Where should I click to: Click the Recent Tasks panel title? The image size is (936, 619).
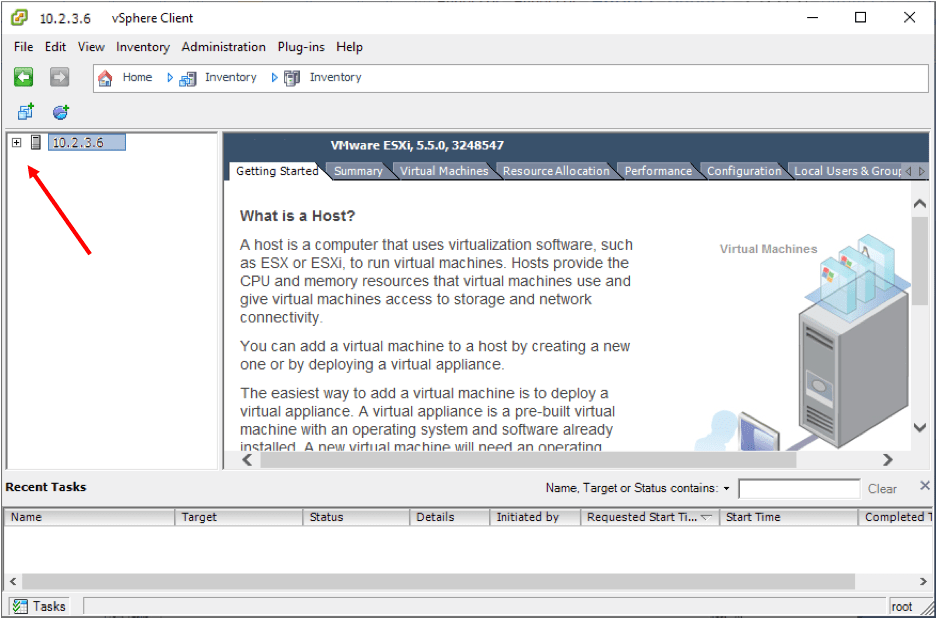46,487
